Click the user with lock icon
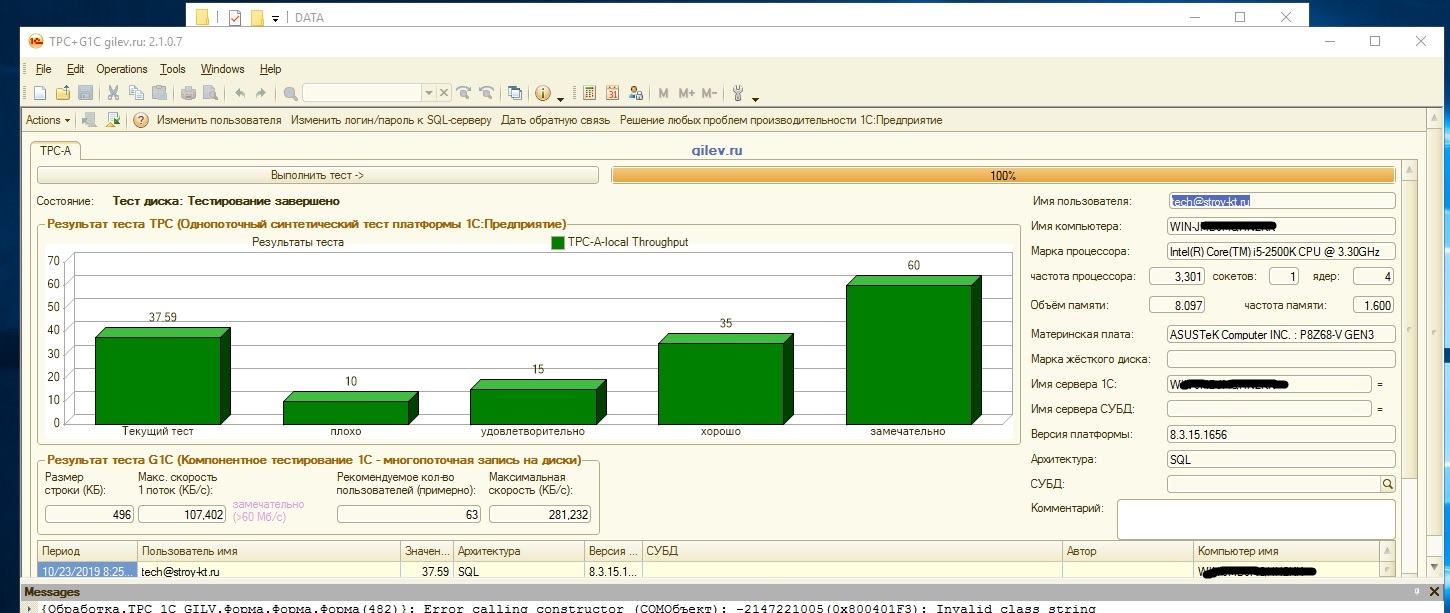This screenshot has height=613, width=1450. (x=636, y=93)
